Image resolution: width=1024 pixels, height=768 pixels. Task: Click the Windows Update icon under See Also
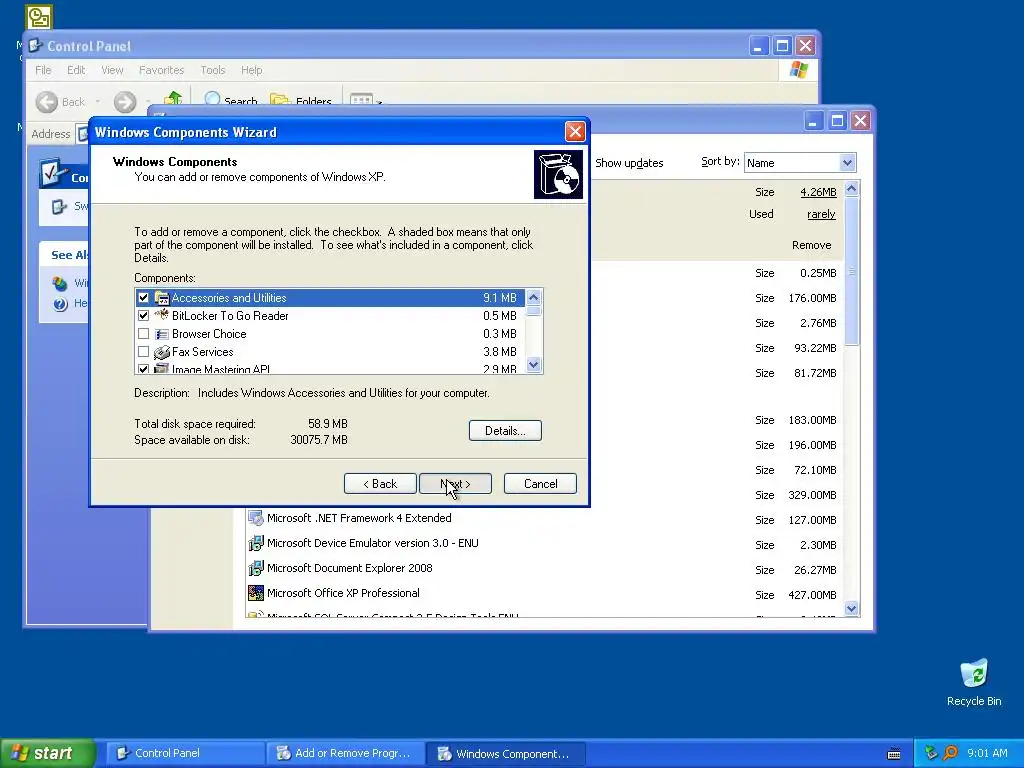click(x=60, y=283)
